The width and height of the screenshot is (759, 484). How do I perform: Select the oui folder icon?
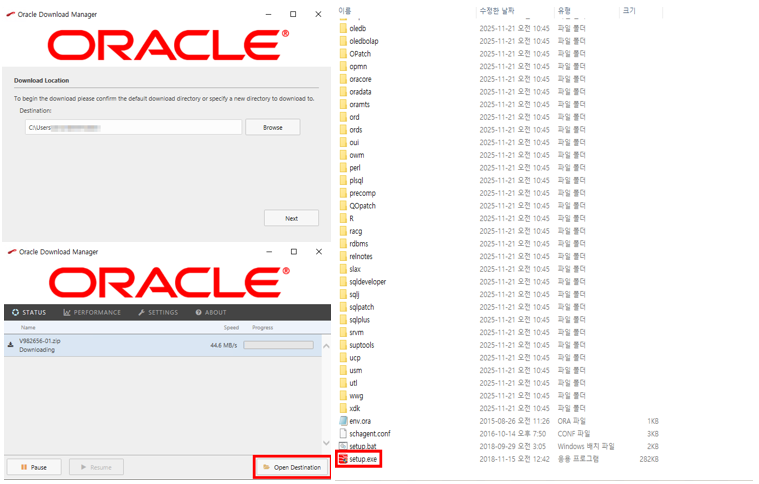point(343,142)
